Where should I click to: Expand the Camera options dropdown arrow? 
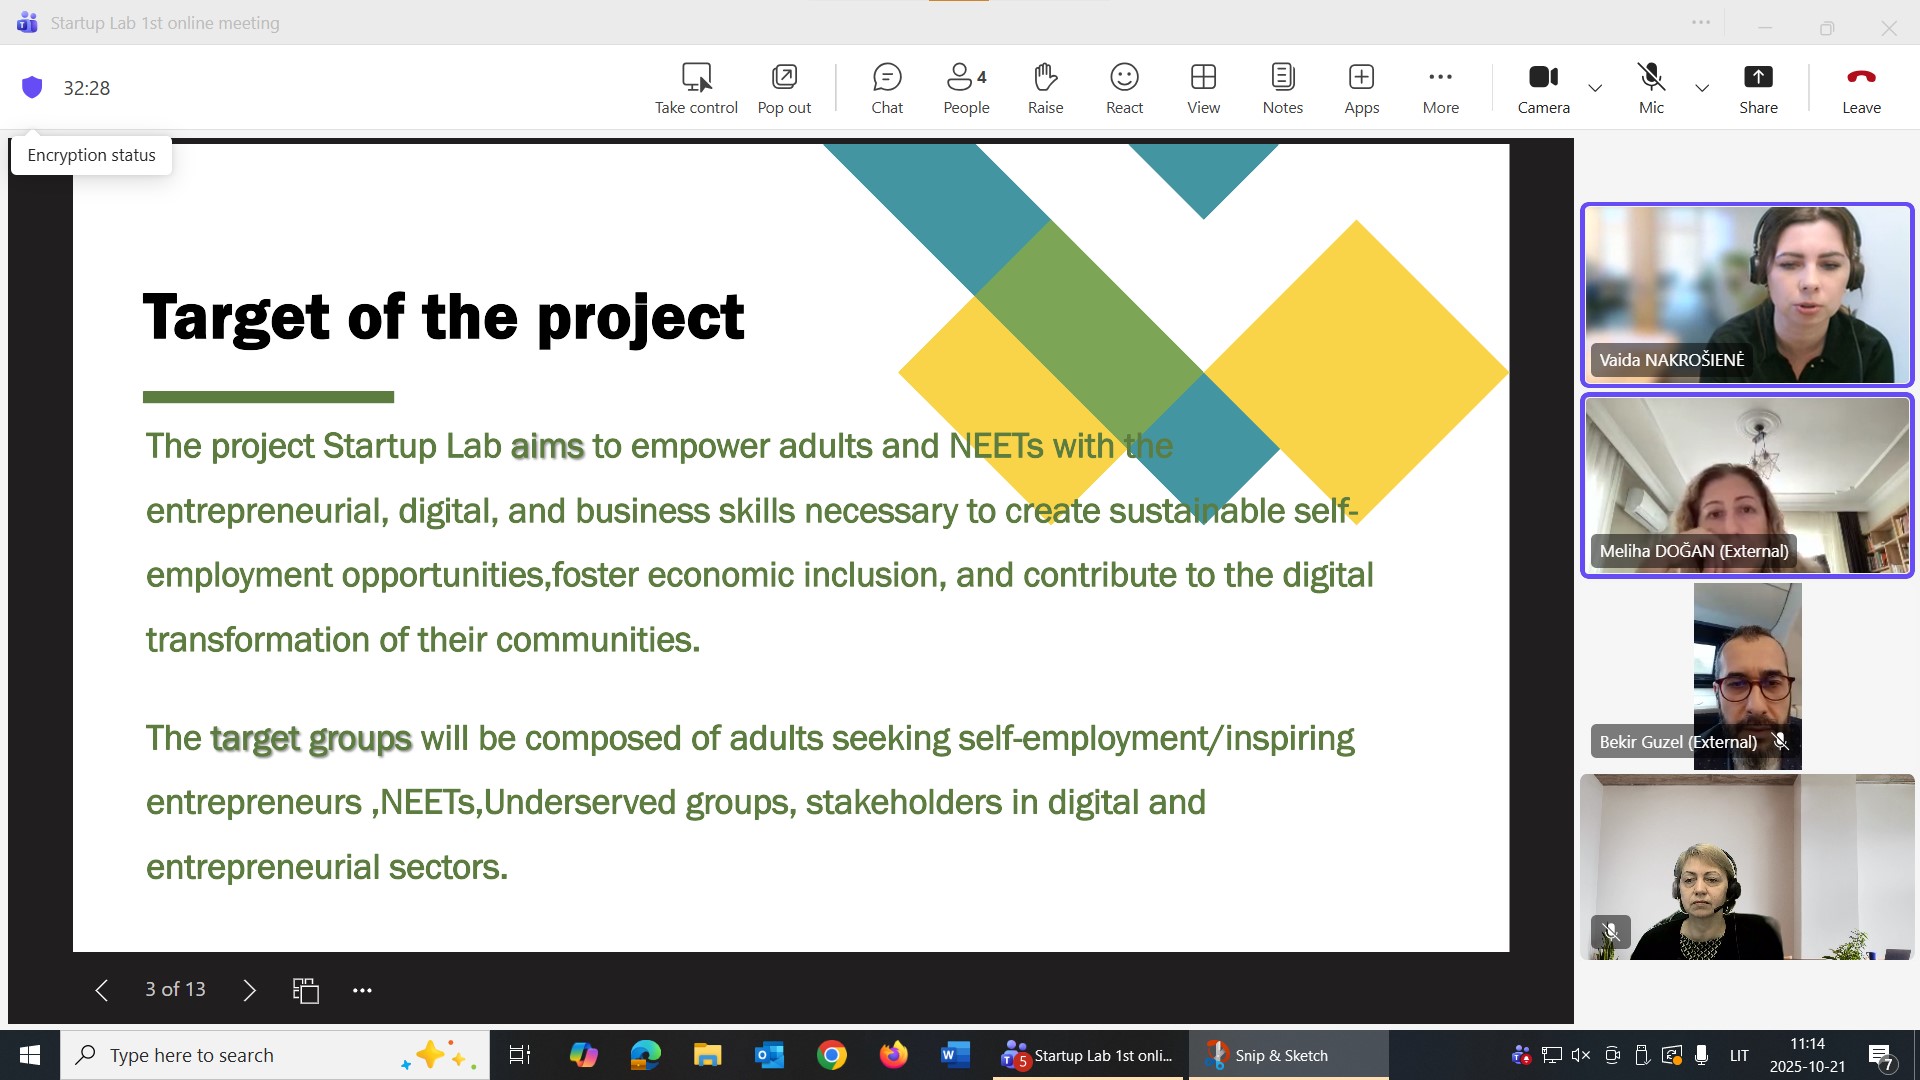tap(1595, 88)
